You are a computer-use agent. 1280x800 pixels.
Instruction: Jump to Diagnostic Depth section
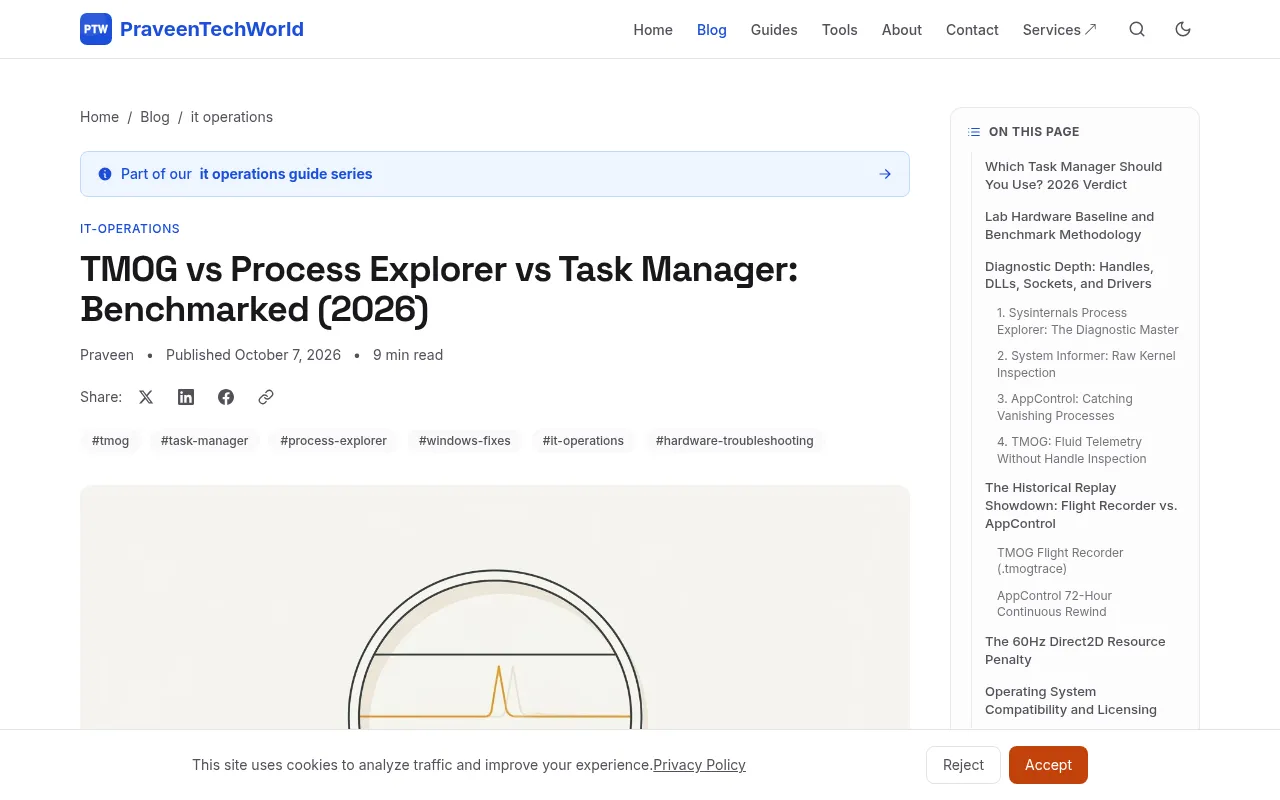pyautogui.click(x=1069, y=275)
